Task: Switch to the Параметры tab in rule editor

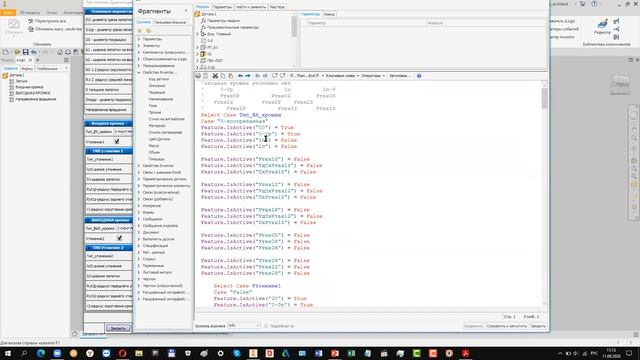Action: tap(222, 7)
